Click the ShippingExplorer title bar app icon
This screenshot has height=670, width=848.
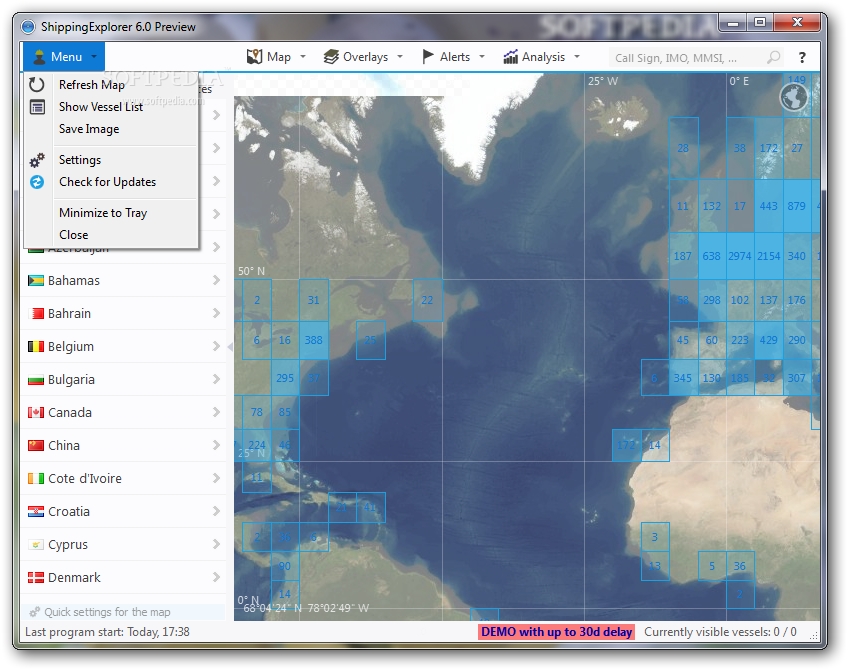(28, 26)
